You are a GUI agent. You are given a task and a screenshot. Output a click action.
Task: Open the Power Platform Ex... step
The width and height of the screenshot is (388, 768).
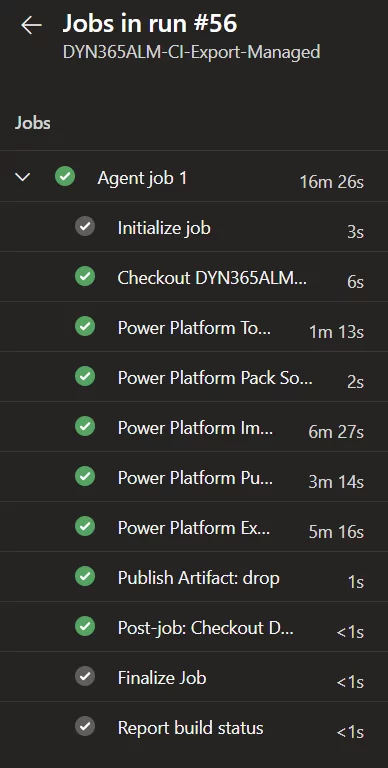click(194, 527)
